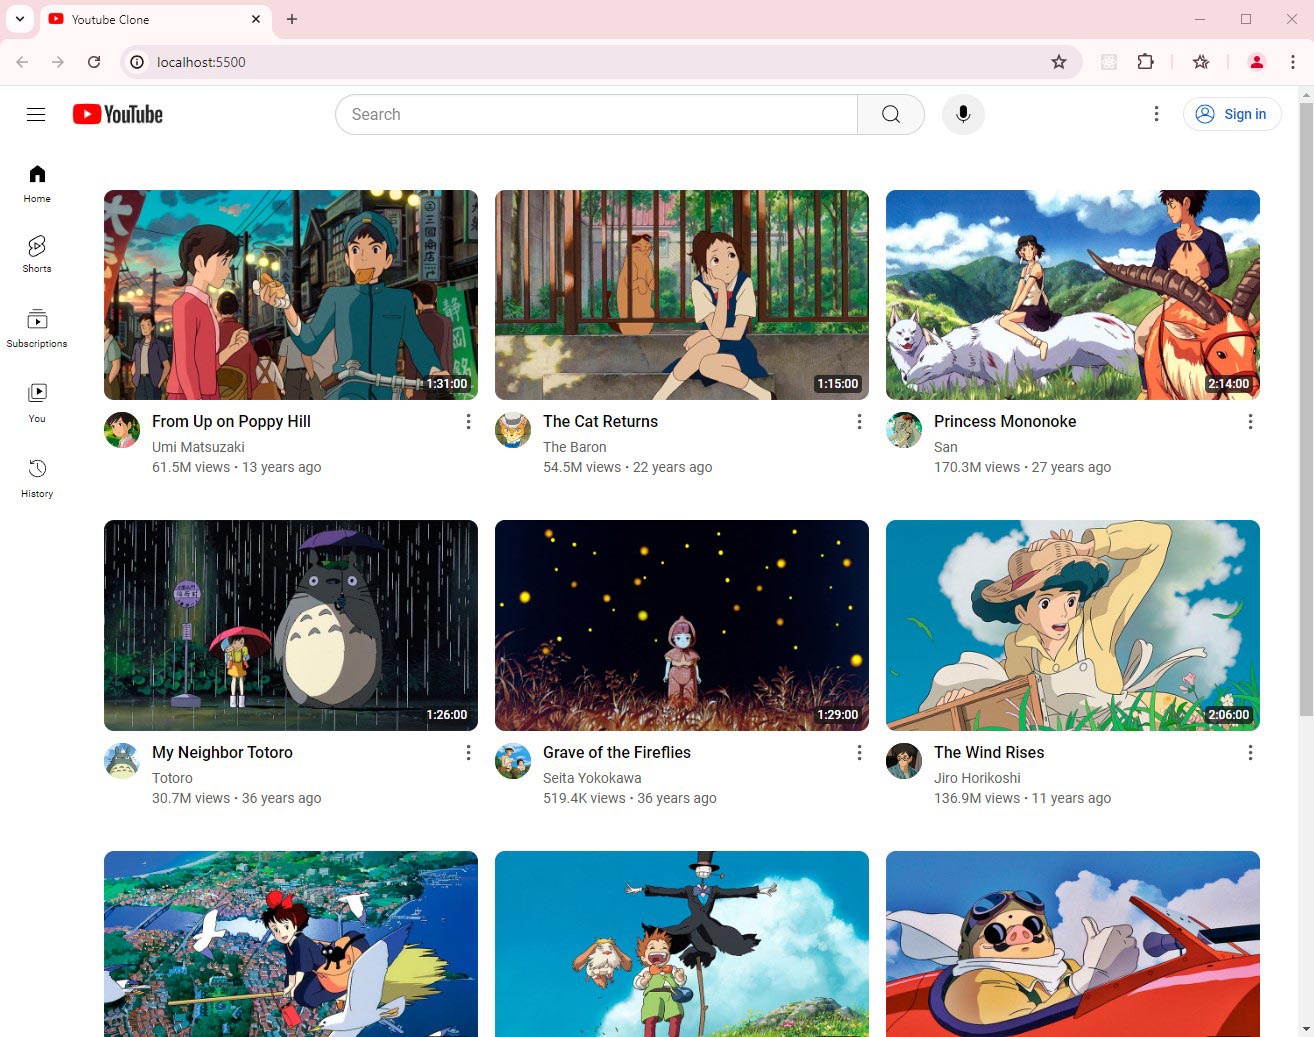Play My Neighbor Totoro thumbnail

tap(291, 626)
